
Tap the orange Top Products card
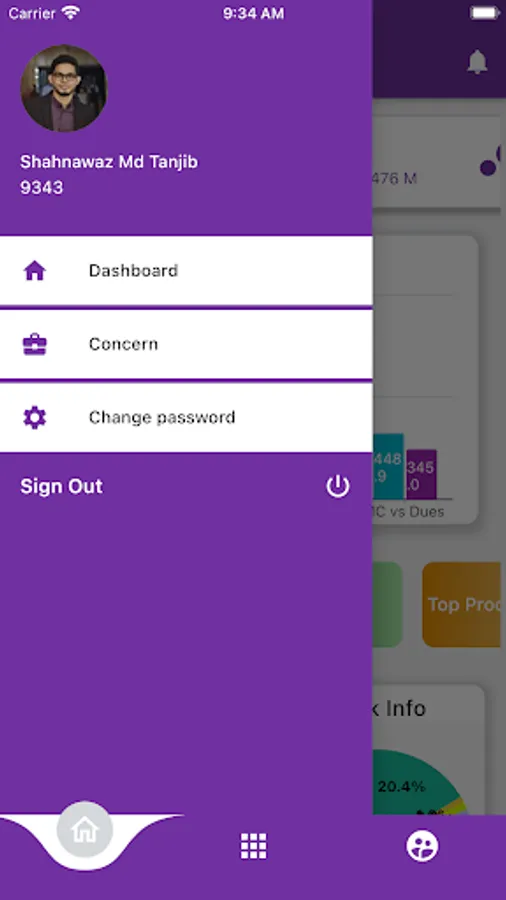462,604
